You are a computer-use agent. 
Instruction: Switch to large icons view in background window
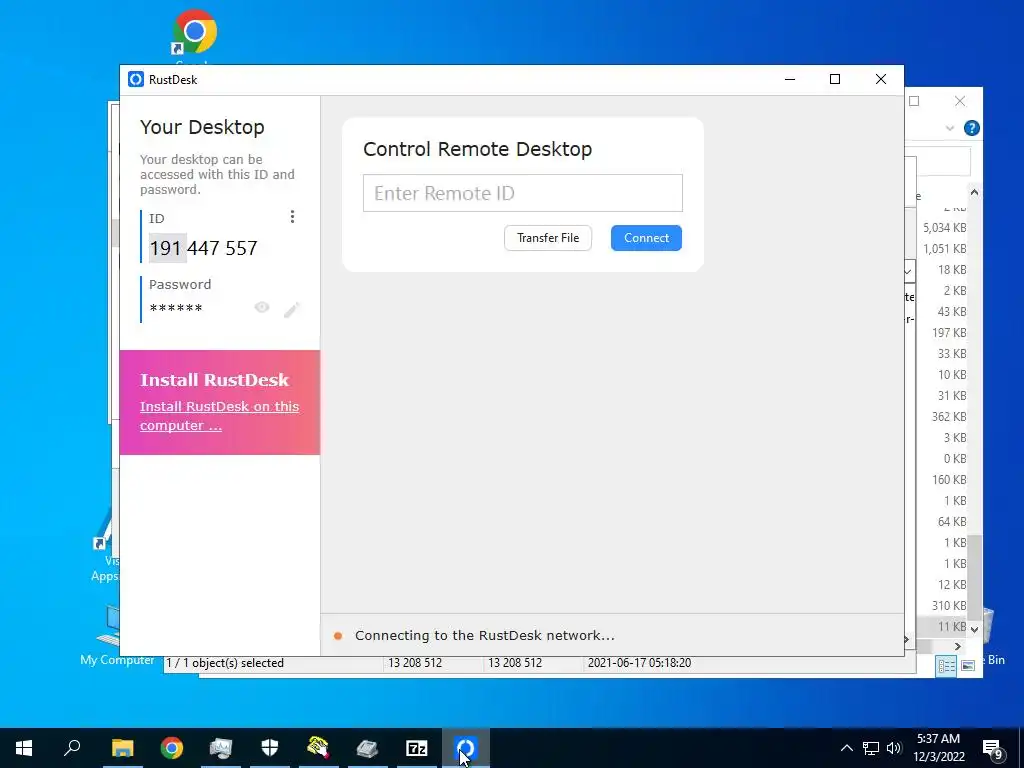coord(968,665)
